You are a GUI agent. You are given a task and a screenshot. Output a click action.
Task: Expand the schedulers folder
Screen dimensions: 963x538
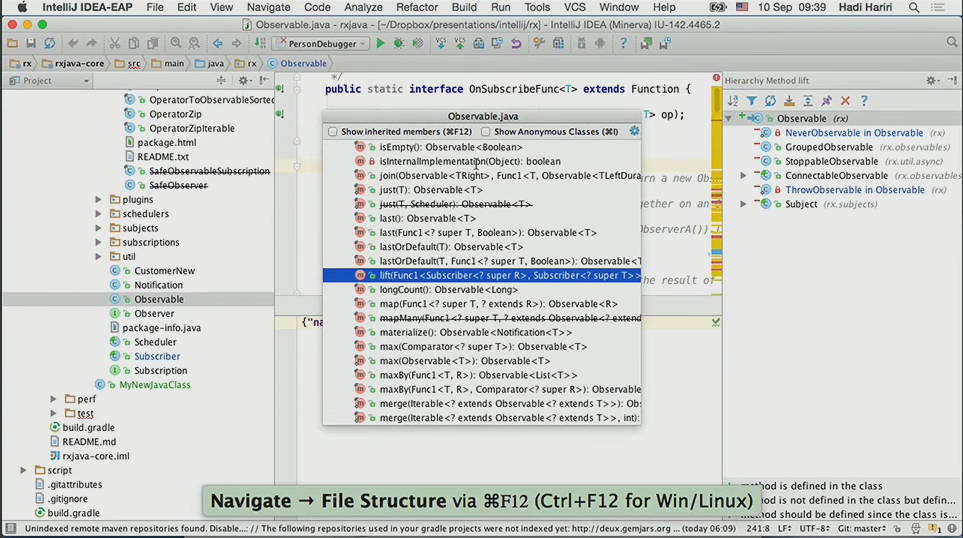coord(98,214)
